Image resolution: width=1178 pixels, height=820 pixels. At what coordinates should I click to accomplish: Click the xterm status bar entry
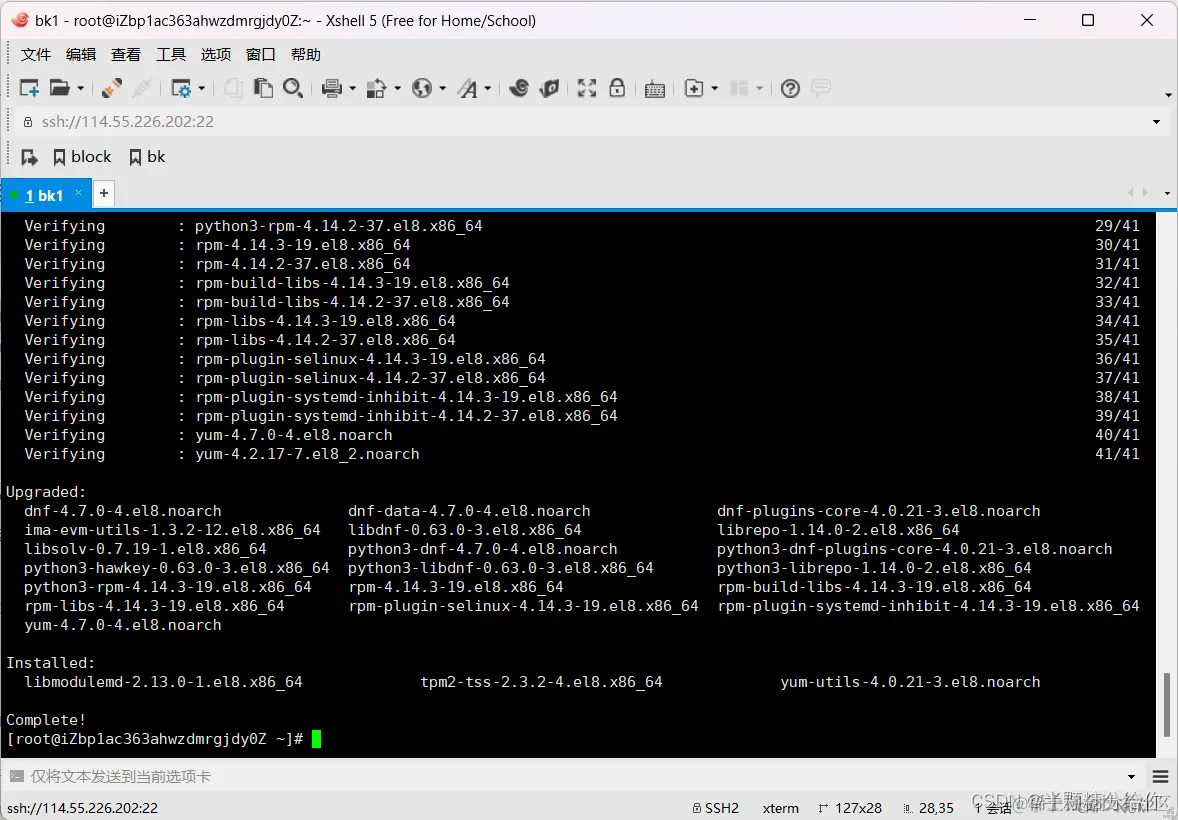[x=781, y=808]
